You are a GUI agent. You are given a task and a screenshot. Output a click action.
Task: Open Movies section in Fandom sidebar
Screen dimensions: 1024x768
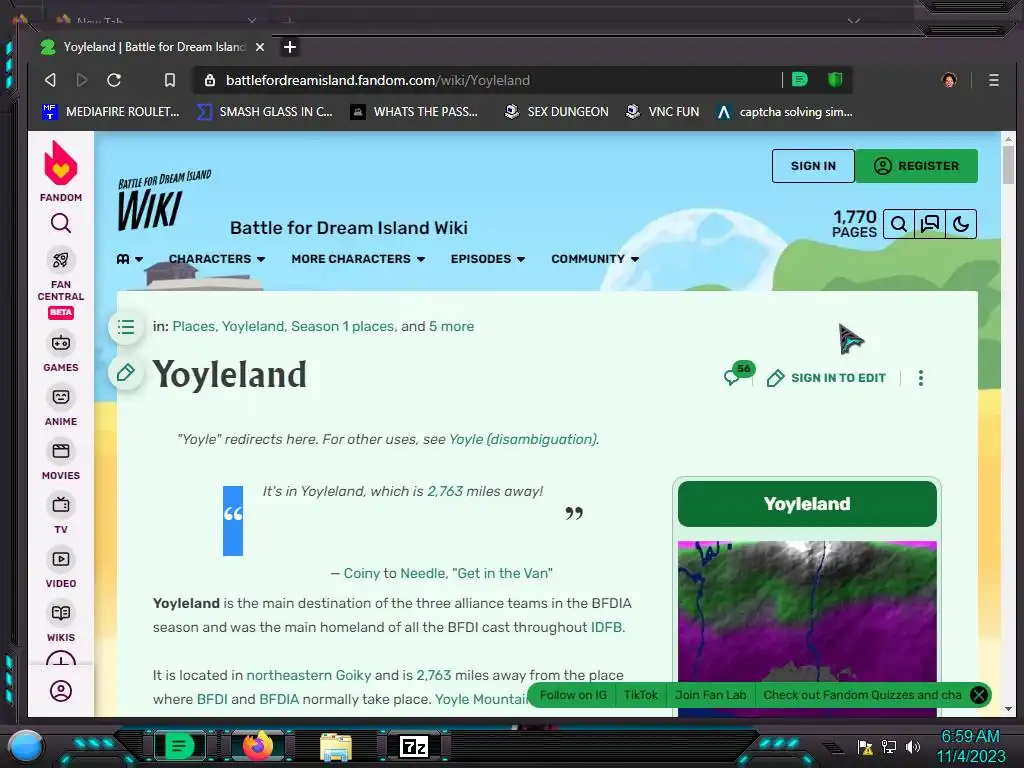(x=61, y=460)
